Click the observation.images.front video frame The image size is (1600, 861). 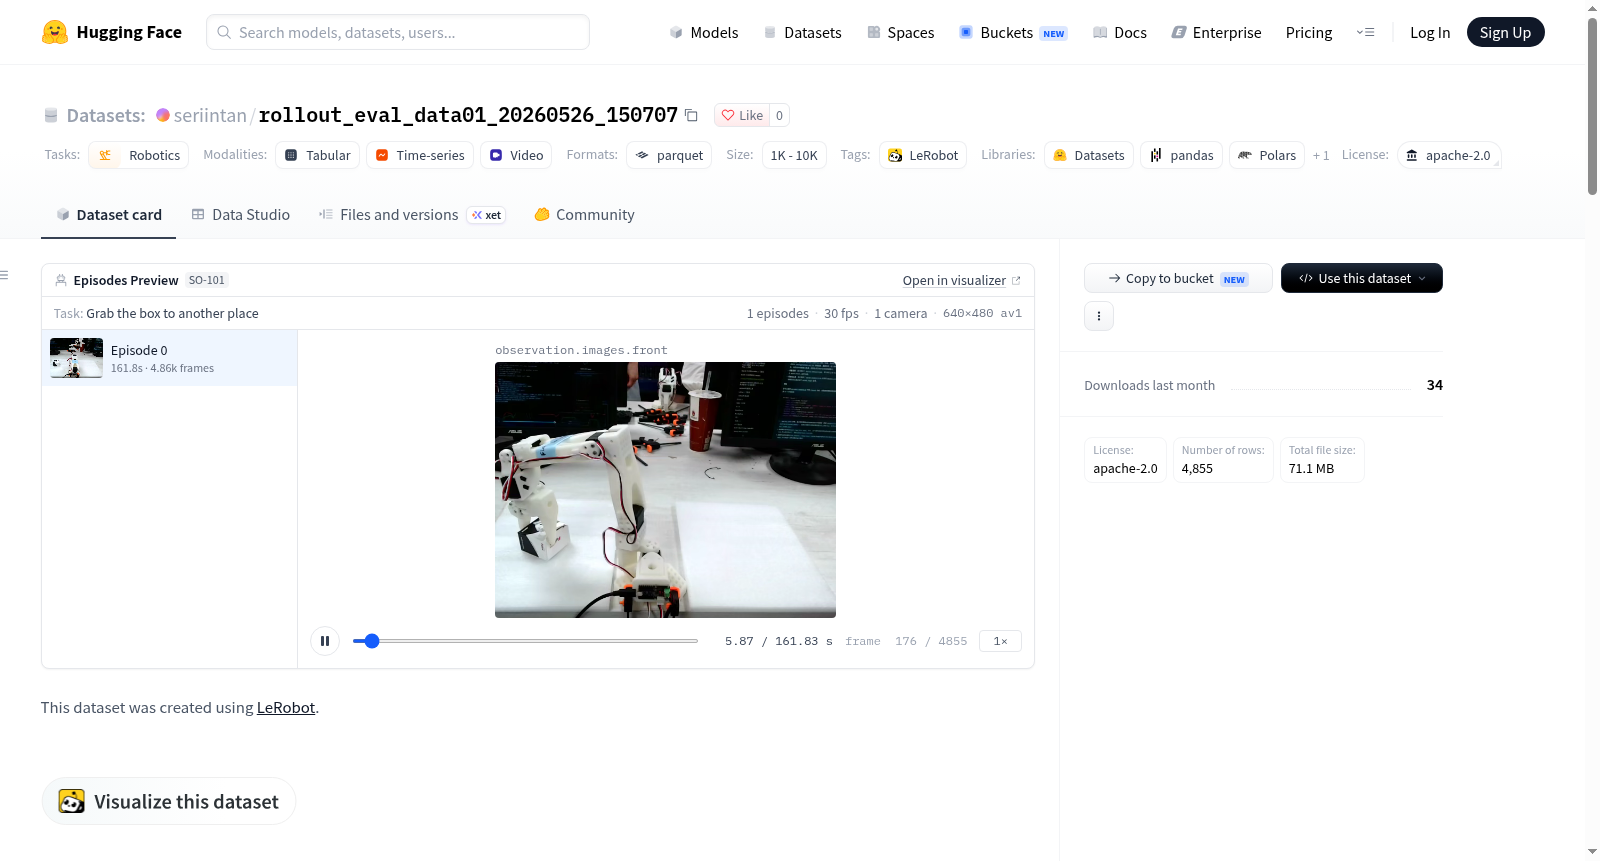665,490
